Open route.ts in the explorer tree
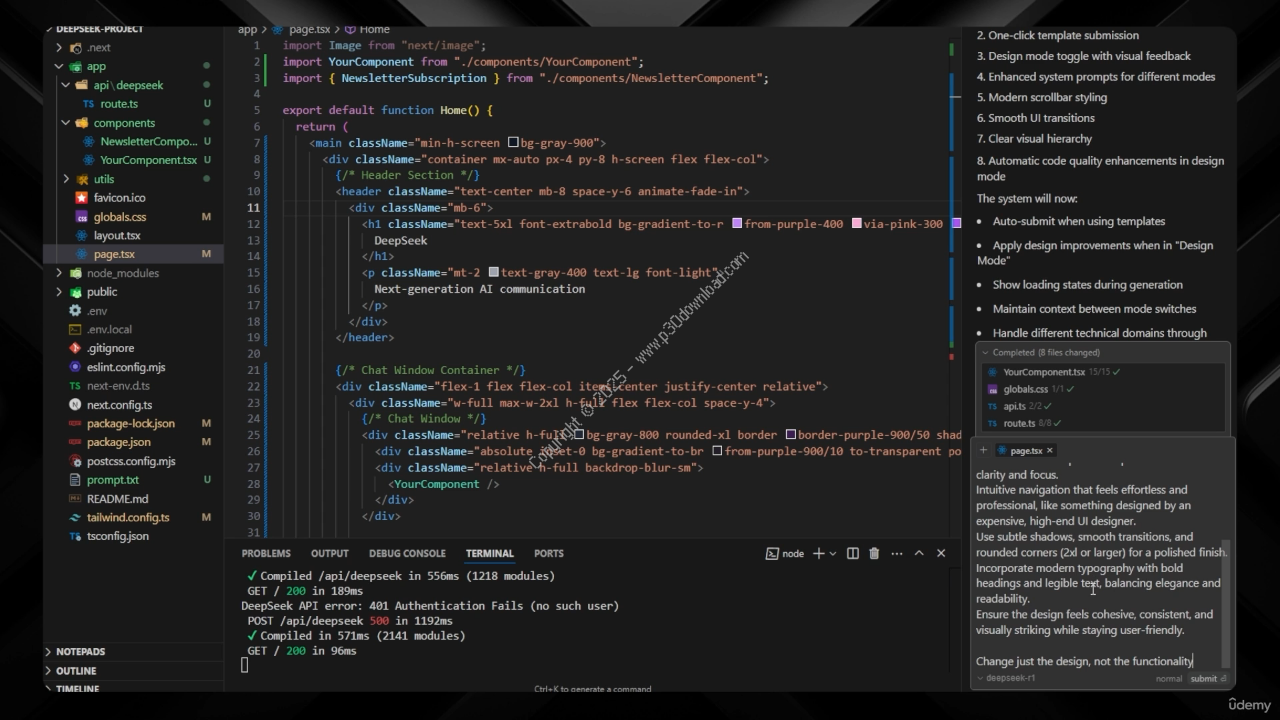The width and height of the screenshot is (1280, 720). tap(119, 104)
